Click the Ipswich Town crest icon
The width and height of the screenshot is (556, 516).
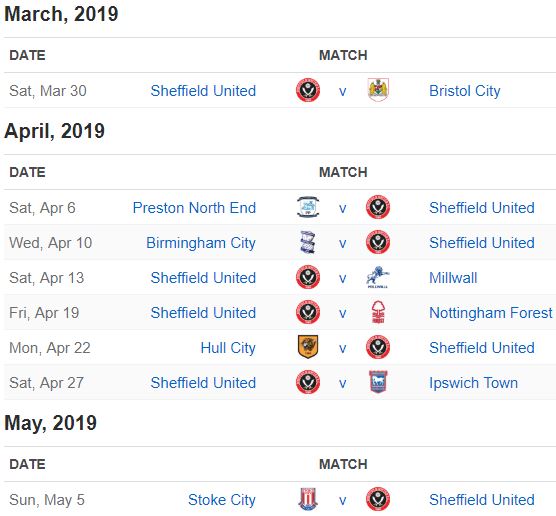pyautogui.click(x=378, y=382)
